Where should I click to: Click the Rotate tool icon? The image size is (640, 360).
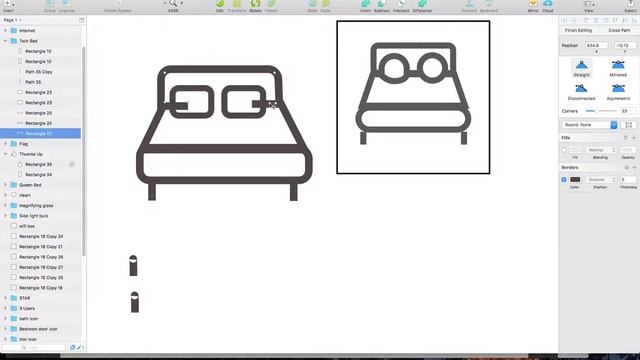click(x=255, y=5)
